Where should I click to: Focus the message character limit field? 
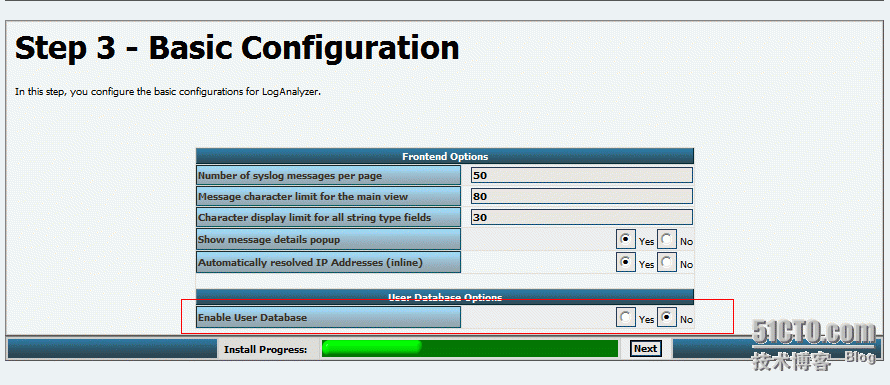(x=582, y=196)
